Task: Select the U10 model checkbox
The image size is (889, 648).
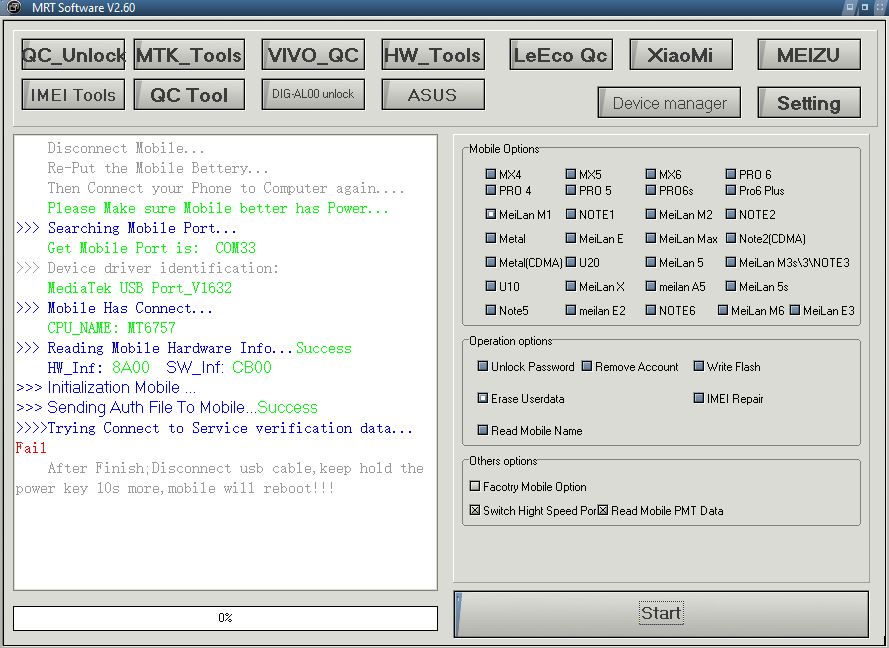Action: coord(491,286)
